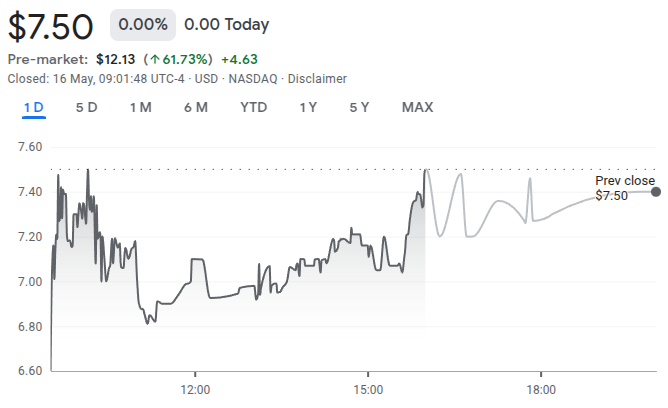The height and width of the screenshot is (408, 668).
Task: Show the 6M chart view
Action: [196, 107]
